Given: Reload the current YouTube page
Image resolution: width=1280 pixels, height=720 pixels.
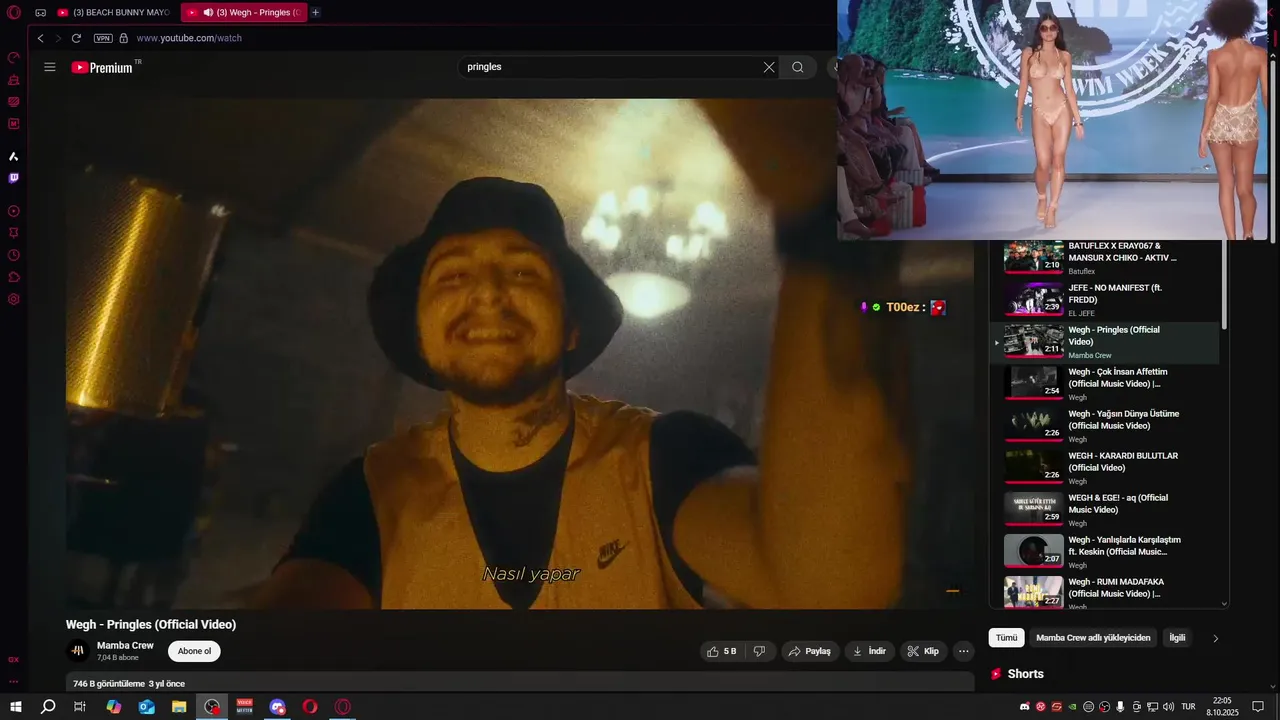Looking at the screenshot, I should 76,38.
